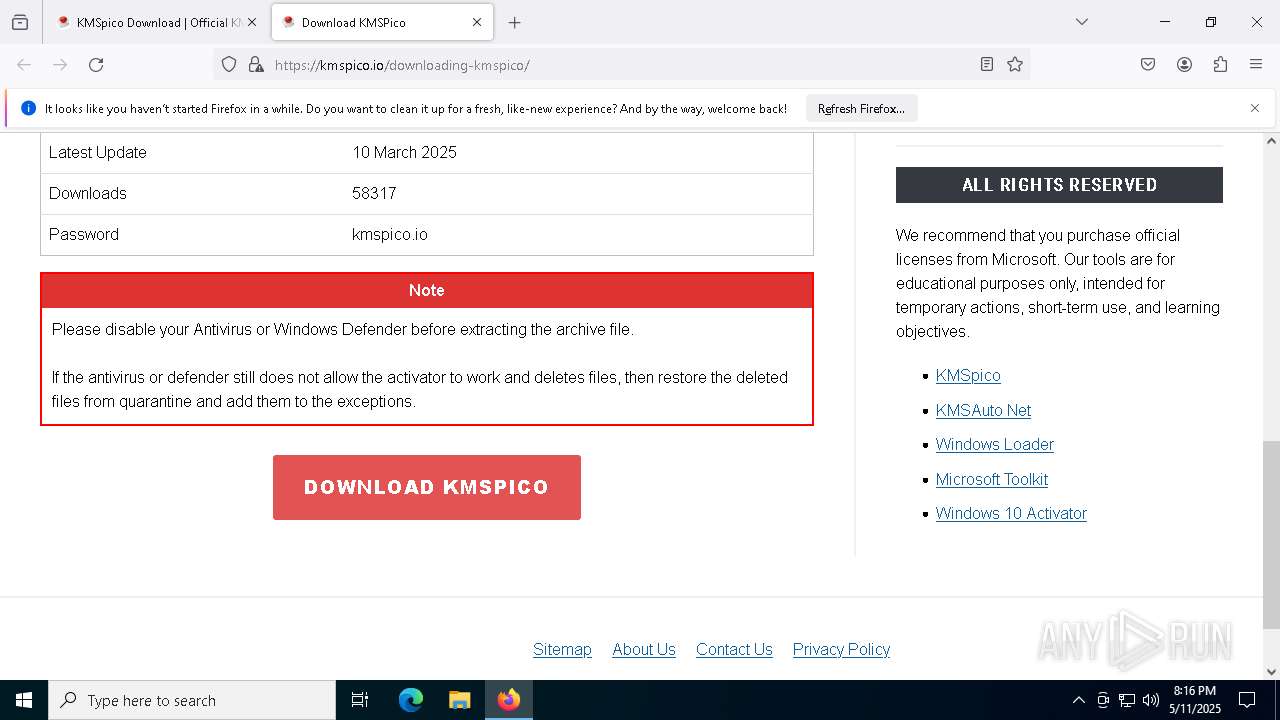This screenshot has height=720, width=1280.
Task: Open the volume tray icon
Action: click(x=1151, y=700)
